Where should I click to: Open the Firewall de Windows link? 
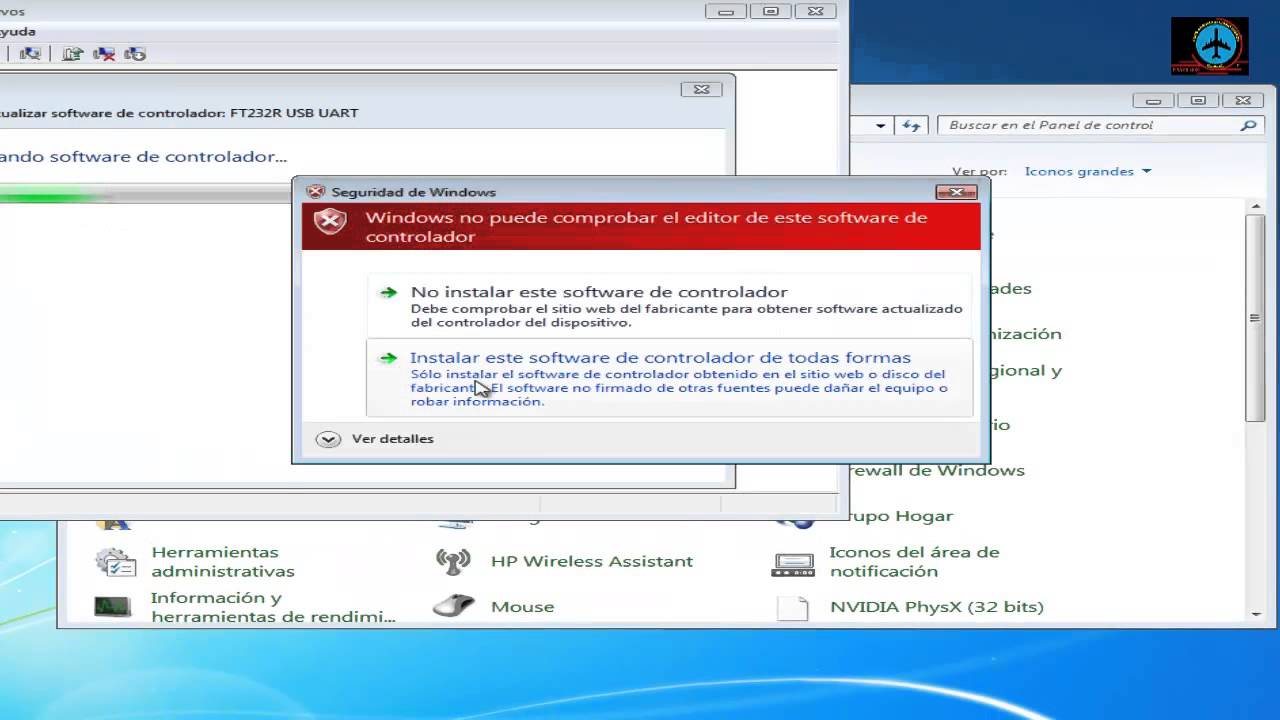pyautogui.click(x=936, y=470)
